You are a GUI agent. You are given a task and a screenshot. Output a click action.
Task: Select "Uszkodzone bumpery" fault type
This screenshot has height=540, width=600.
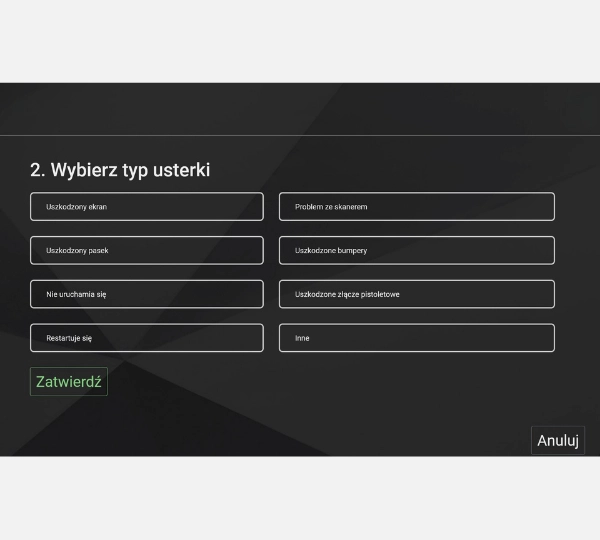[417, 250]
